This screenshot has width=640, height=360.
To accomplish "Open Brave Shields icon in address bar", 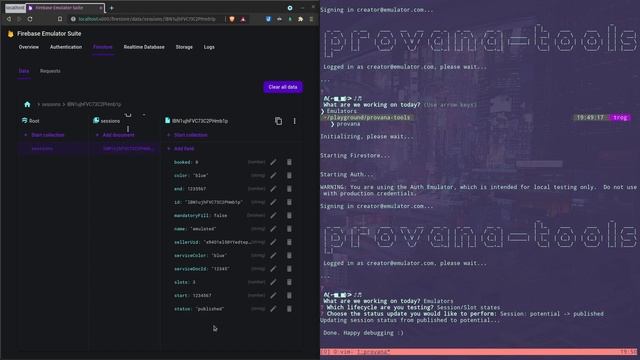I will click(x=232, y=19).
